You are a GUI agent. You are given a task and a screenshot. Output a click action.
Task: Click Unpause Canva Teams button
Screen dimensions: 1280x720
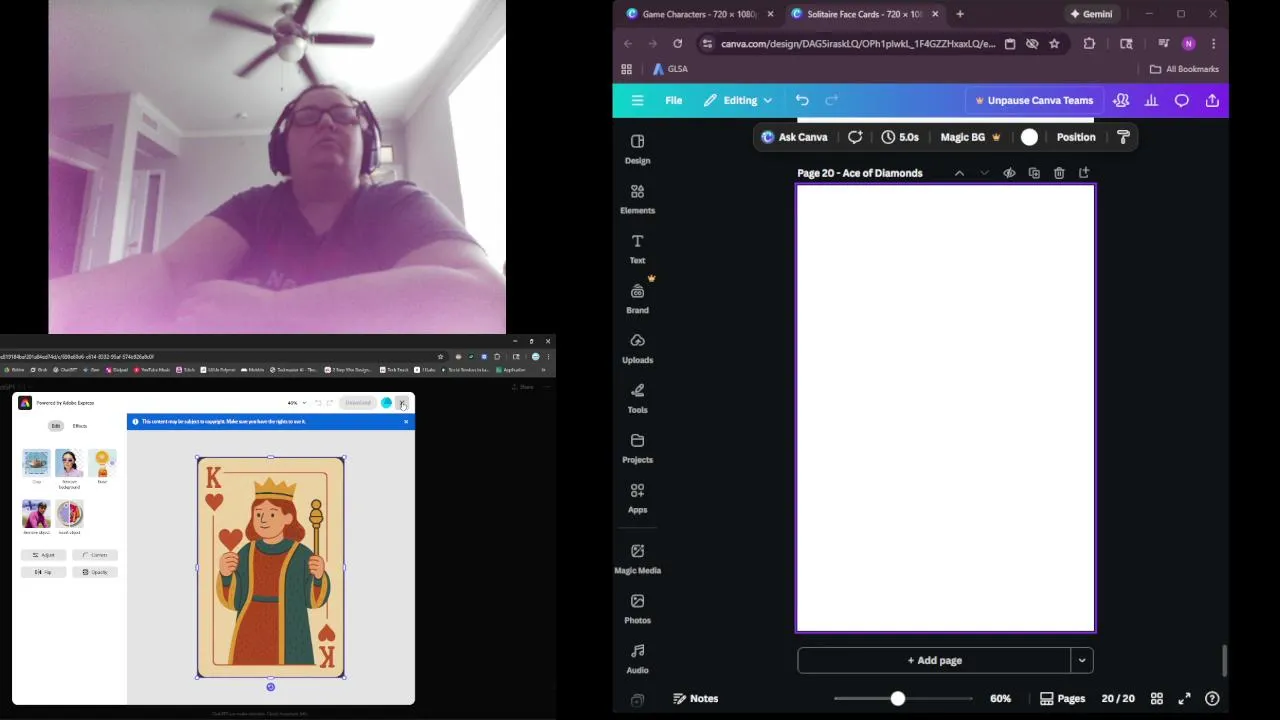pos(1034,100)
